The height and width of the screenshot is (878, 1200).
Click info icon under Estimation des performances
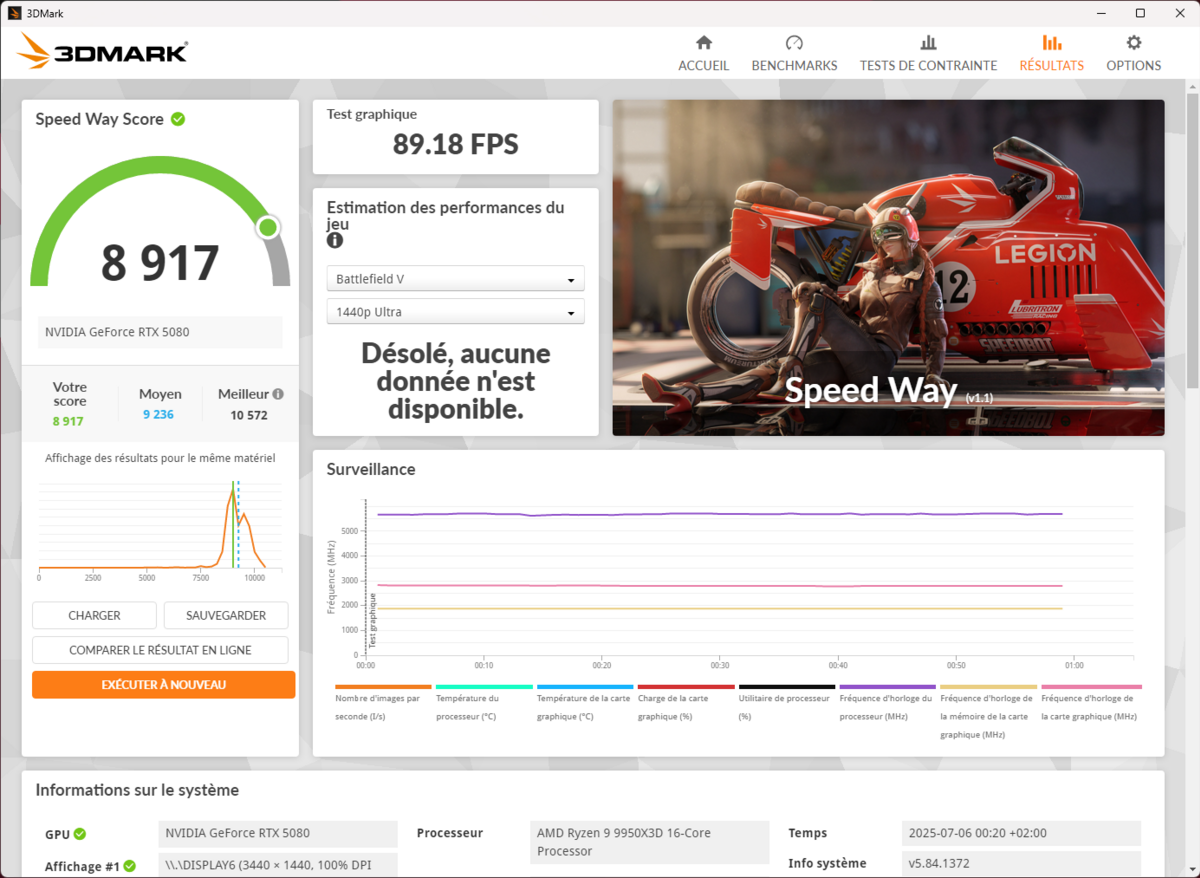pyautogui.click(x=335, y=241)
